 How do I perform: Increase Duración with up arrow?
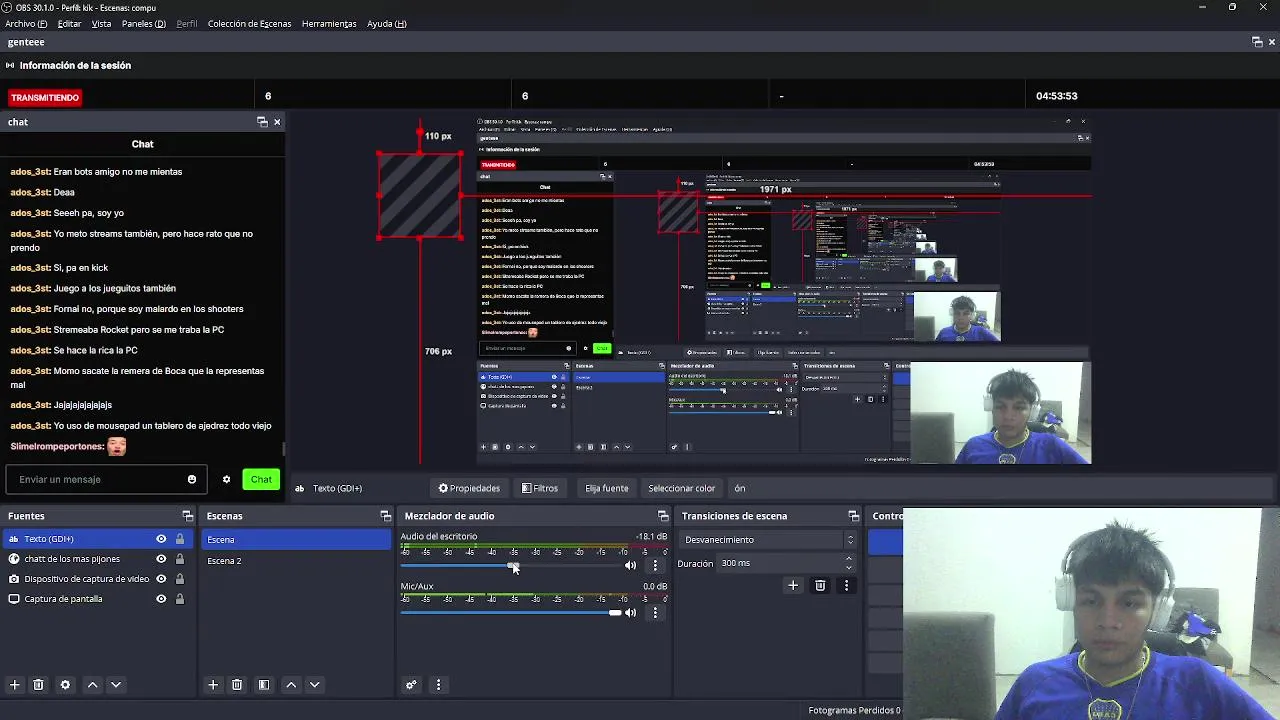[849, 559]
